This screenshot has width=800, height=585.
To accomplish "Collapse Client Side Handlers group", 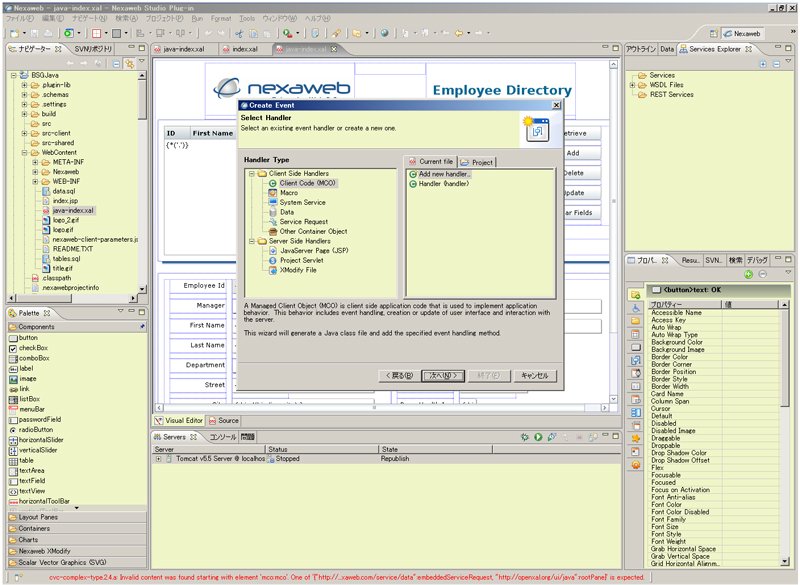I will pos(252,173).
